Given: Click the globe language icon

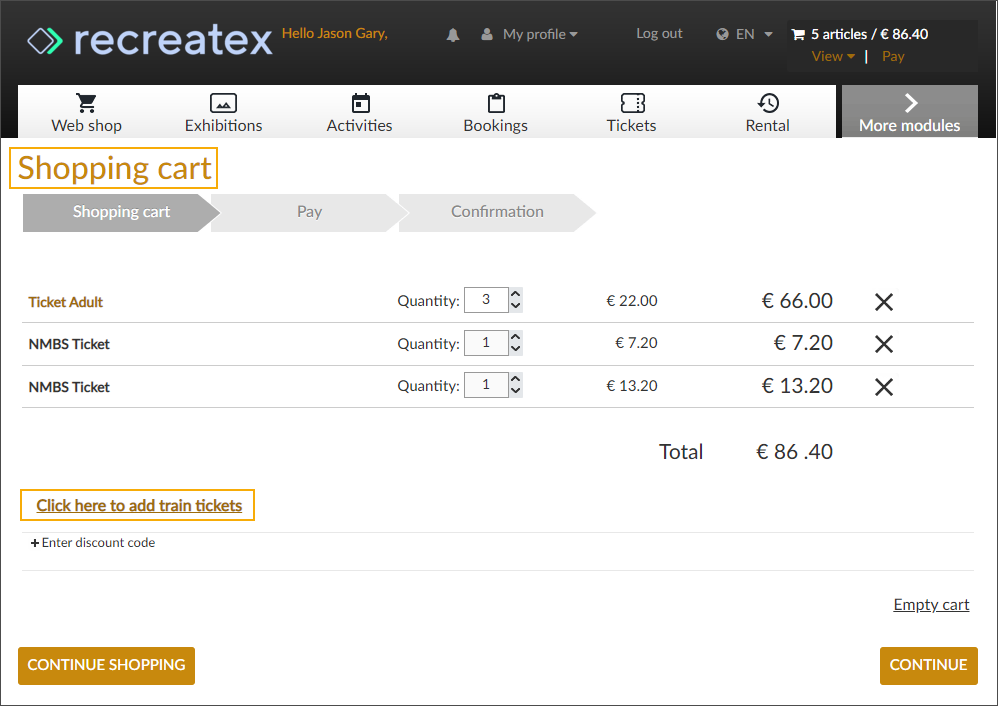Looking at the screenshot, I should (x=722, y=33).
